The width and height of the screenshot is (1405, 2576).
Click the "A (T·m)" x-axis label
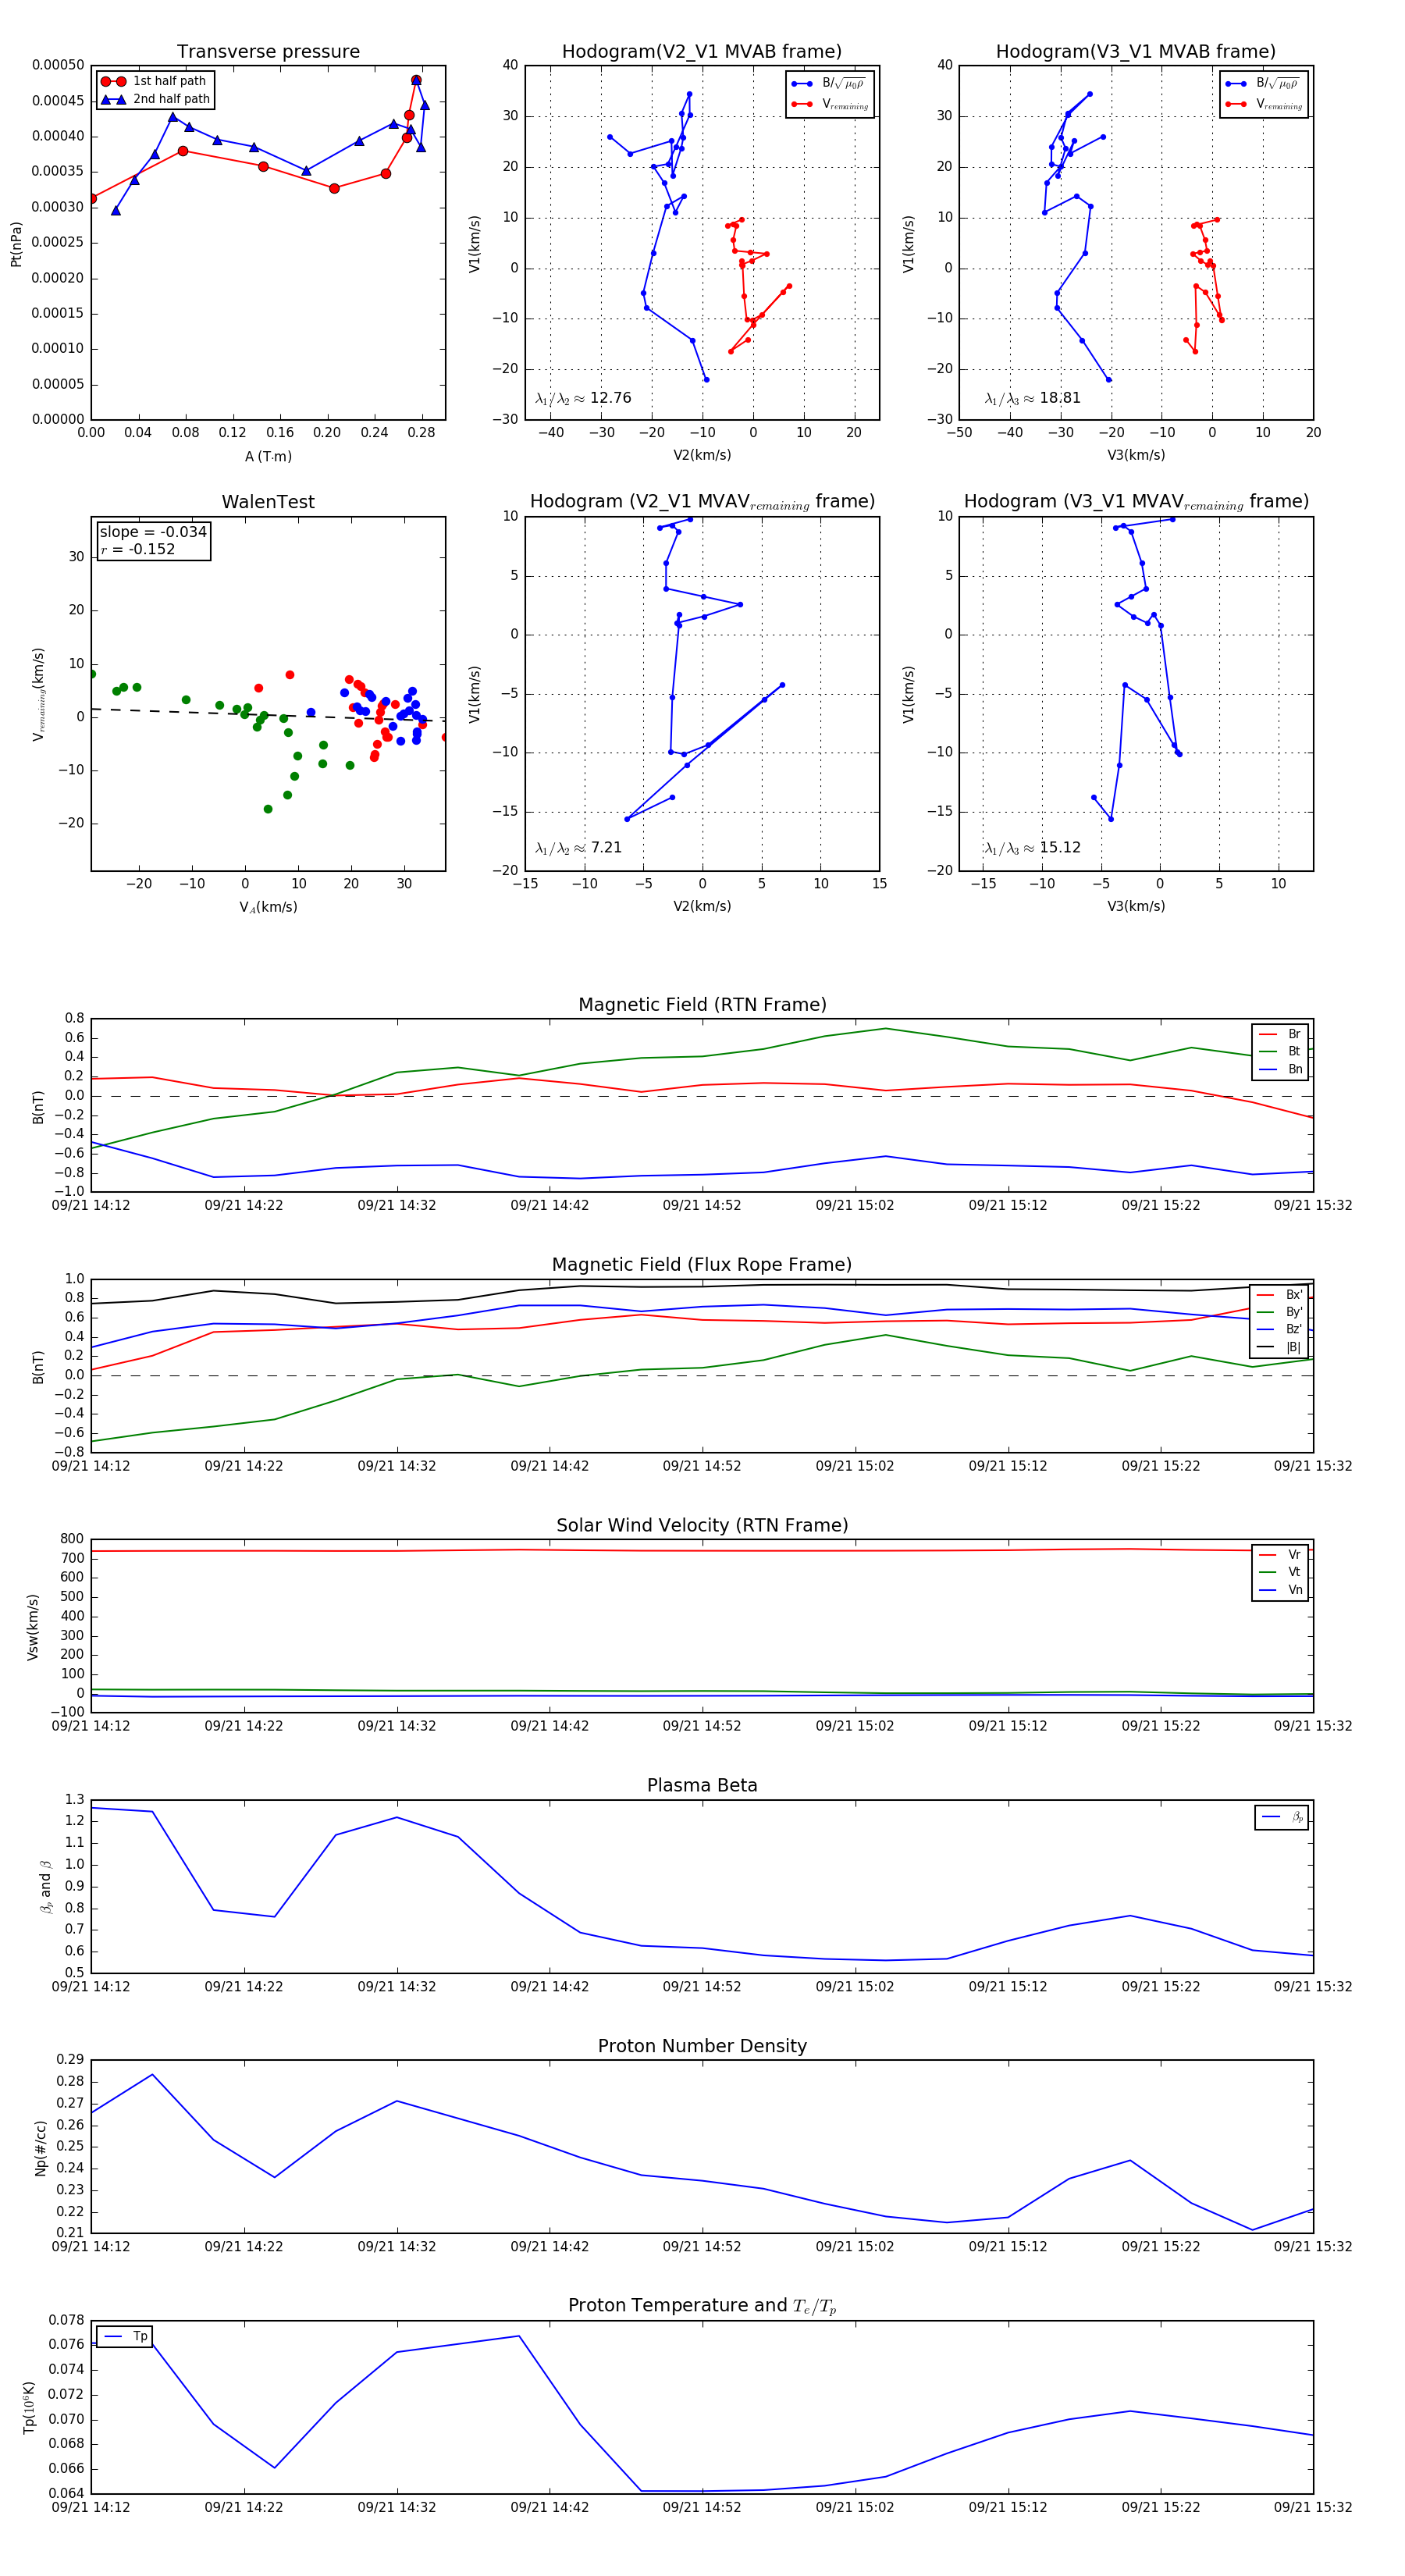[268, 456]
